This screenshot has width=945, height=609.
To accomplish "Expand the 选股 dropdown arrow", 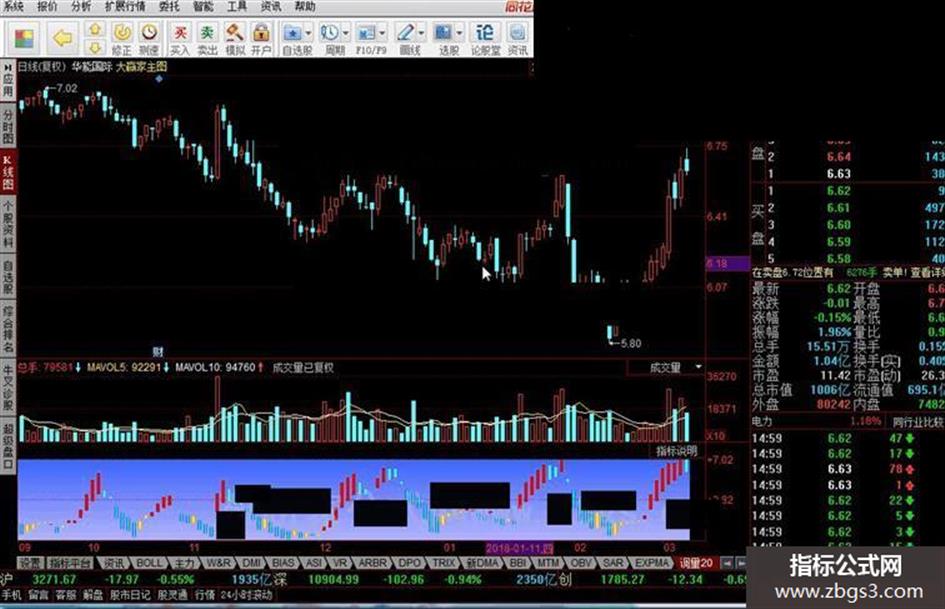I will tap(459, 33).
